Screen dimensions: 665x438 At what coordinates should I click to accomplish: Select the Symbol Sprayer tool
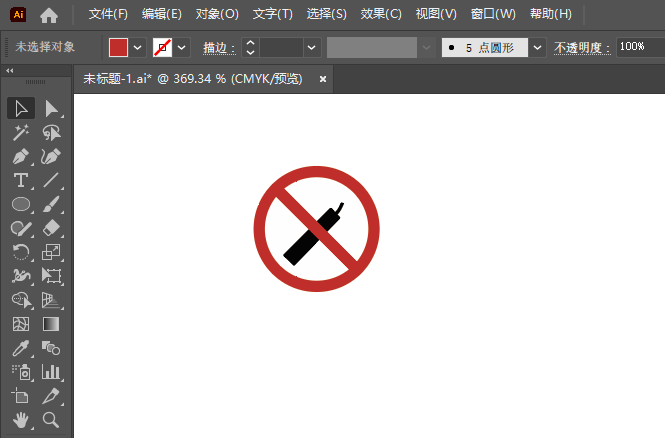(21, 372)
